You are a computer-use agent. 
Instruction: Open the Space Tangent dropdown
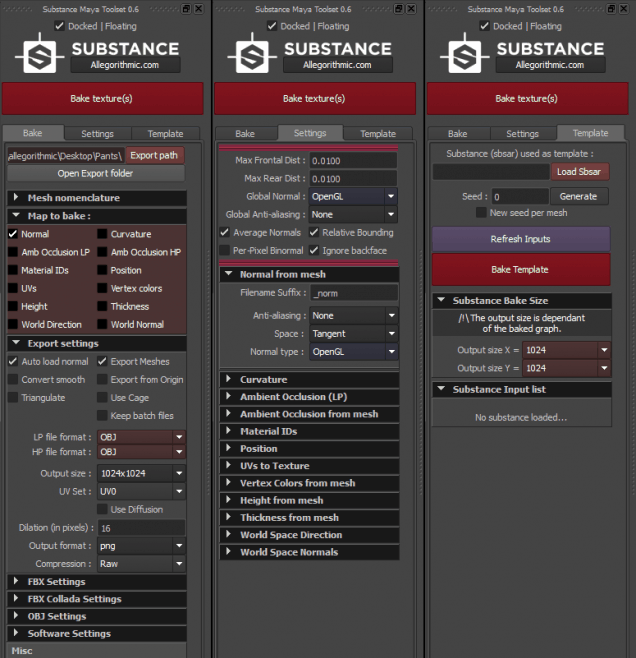354,334
